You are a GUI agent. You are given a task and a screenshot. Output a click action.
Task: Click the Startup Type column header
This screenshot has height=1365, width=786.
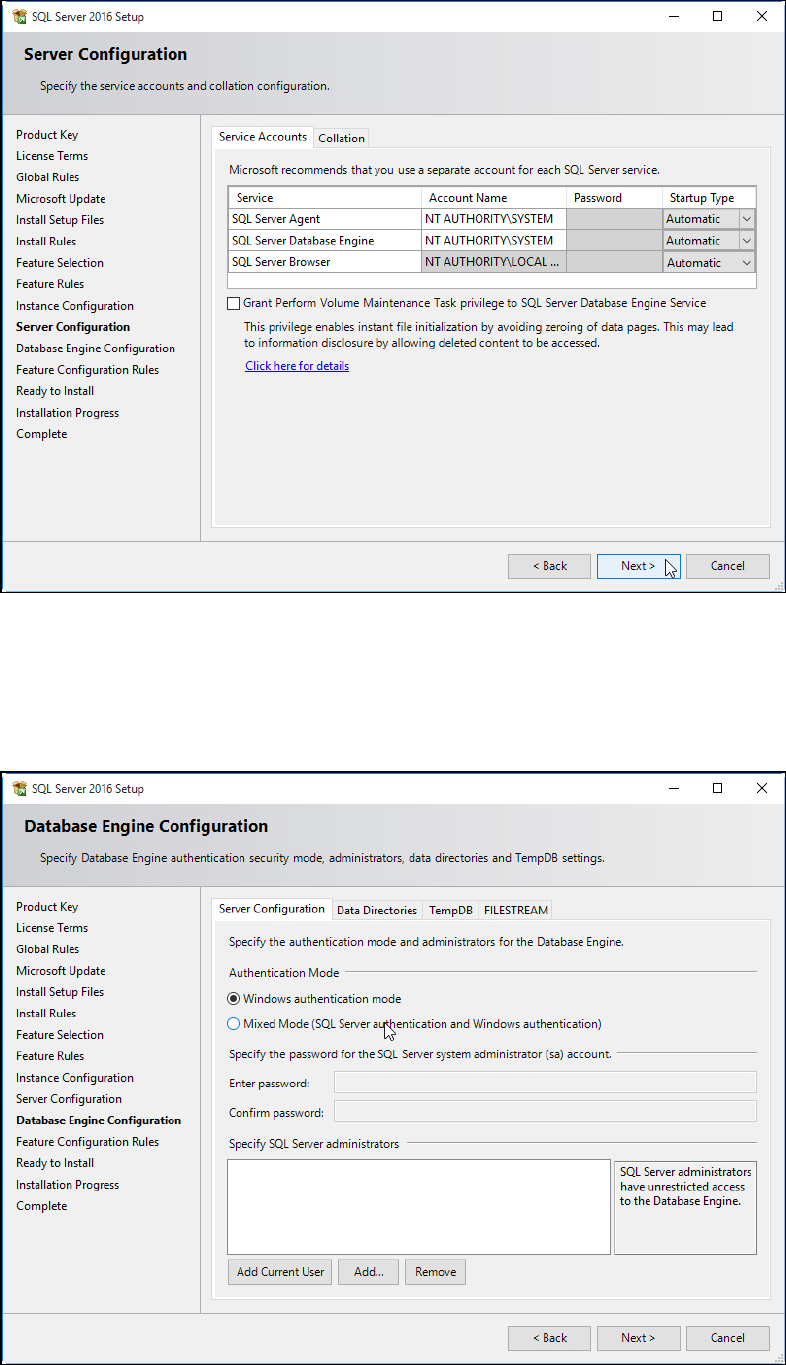[709, 198]
